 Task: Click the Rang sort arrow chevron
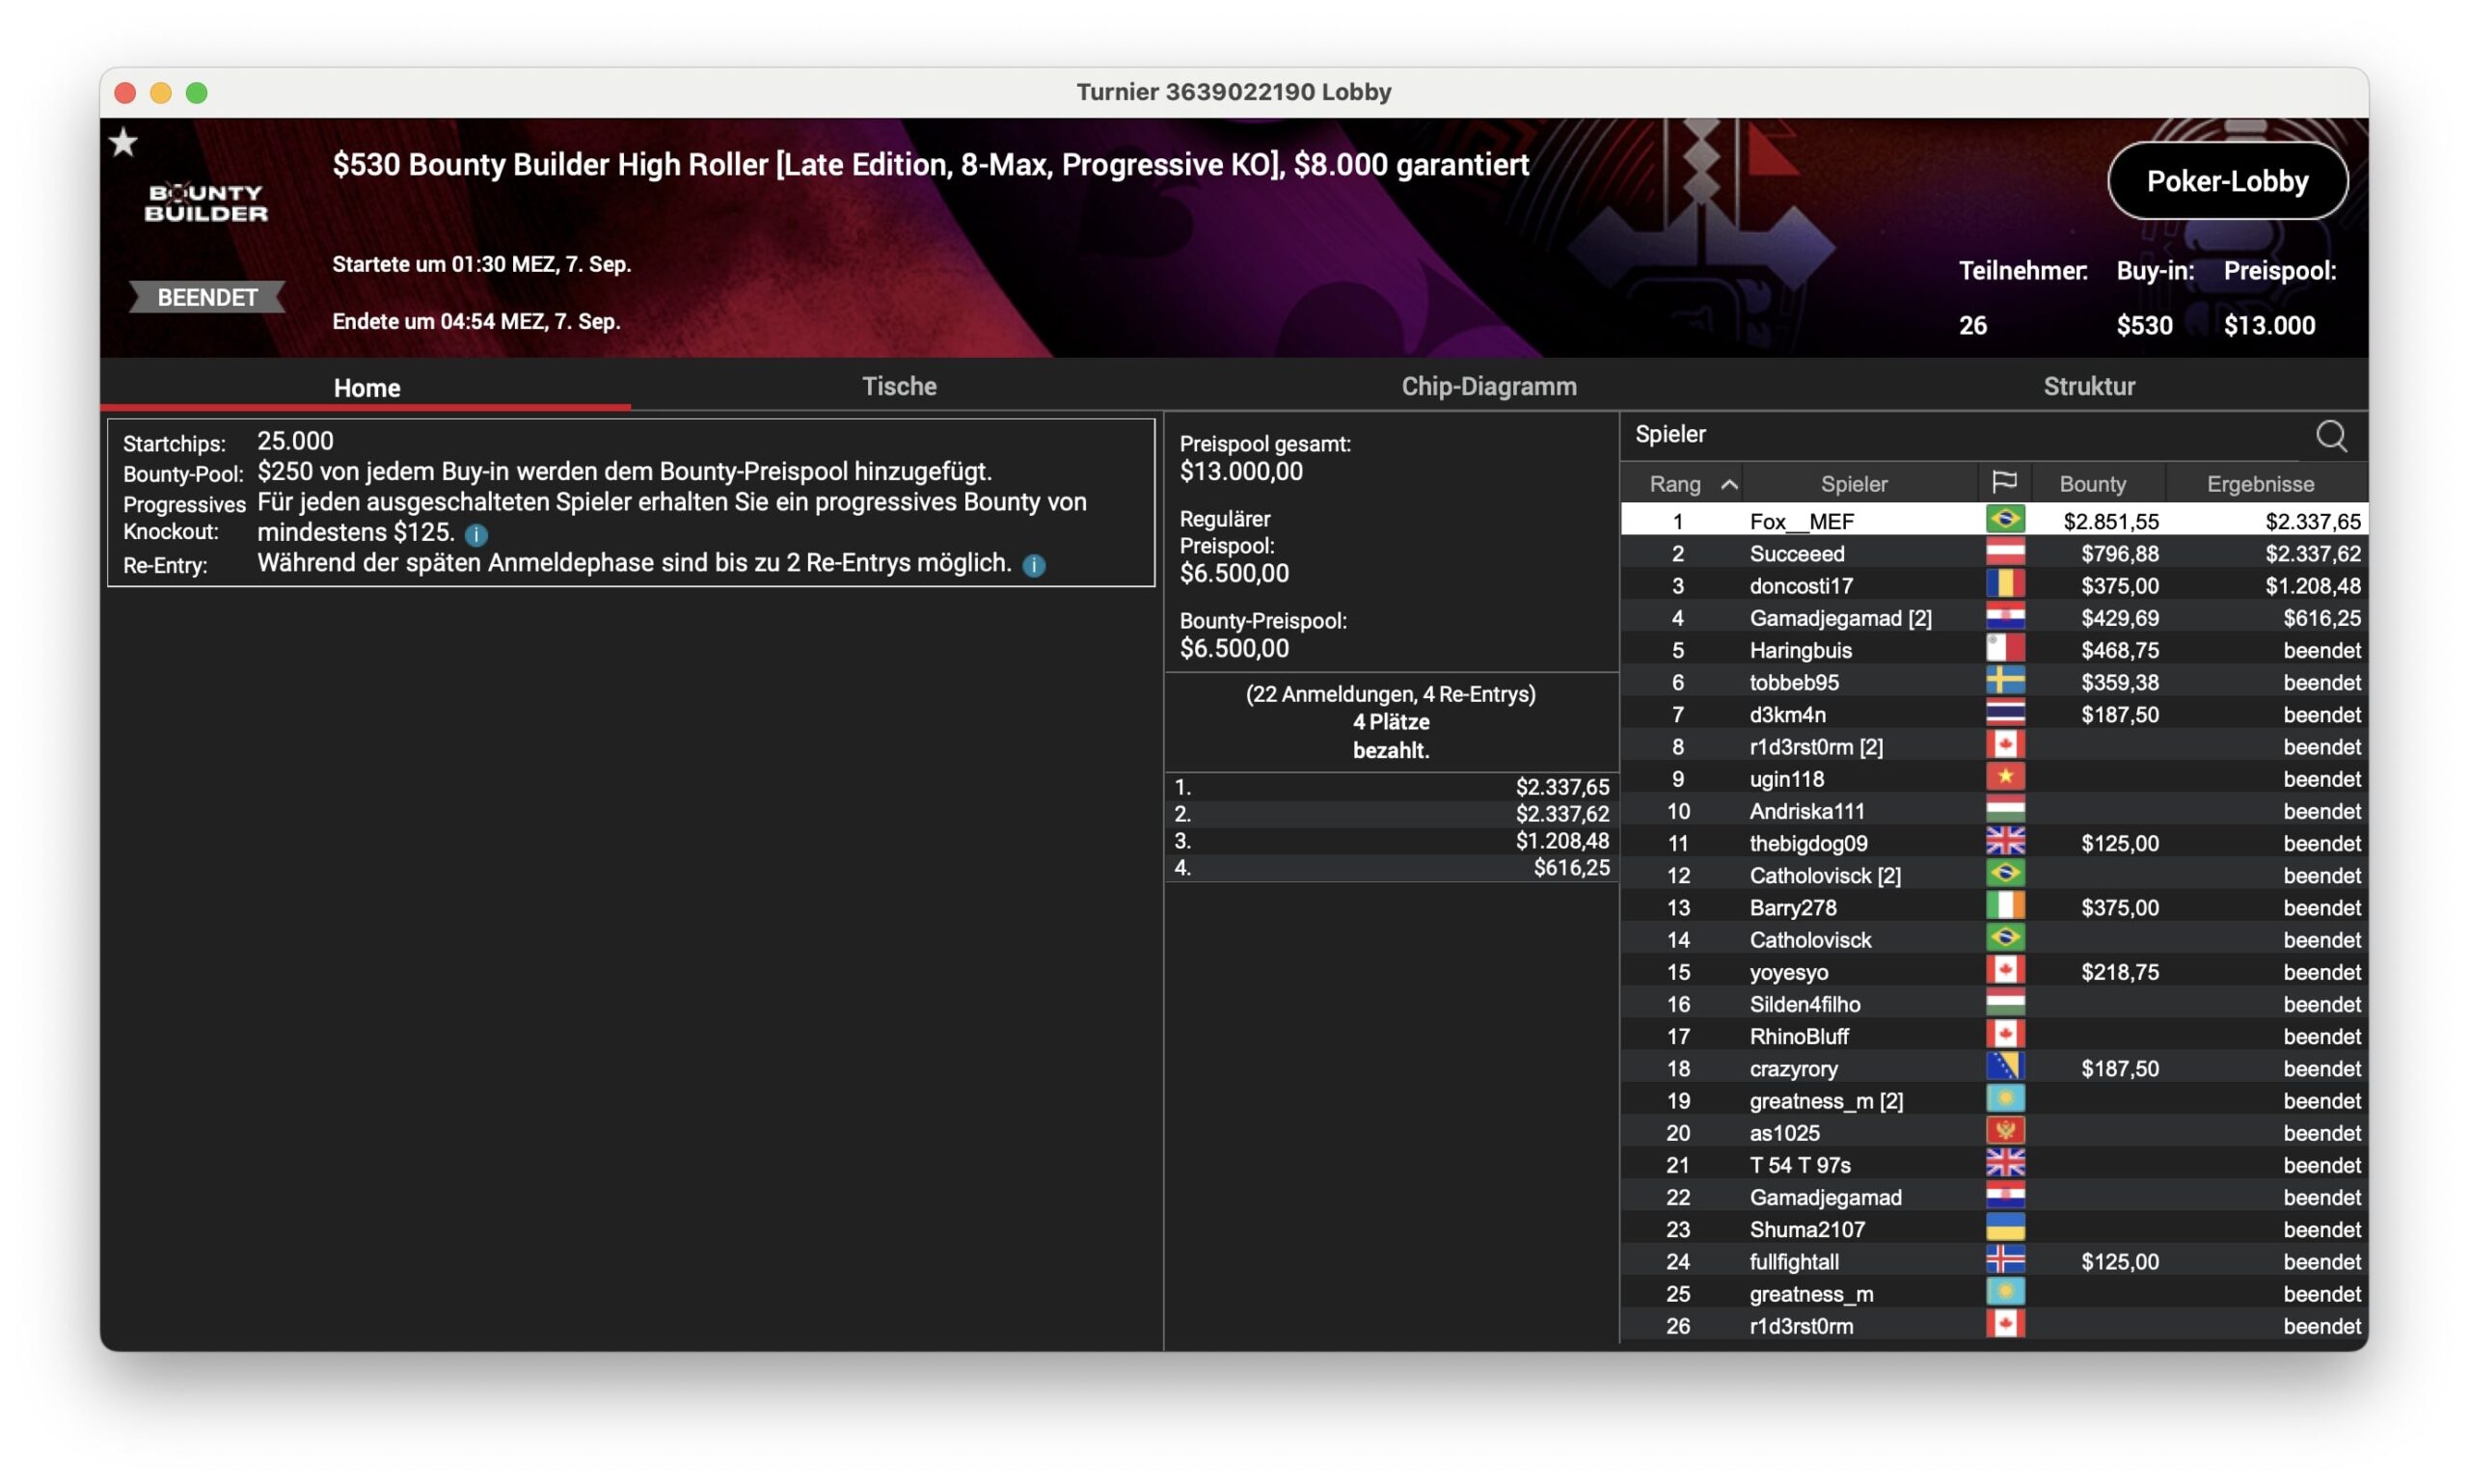[x=1728, y=484]
